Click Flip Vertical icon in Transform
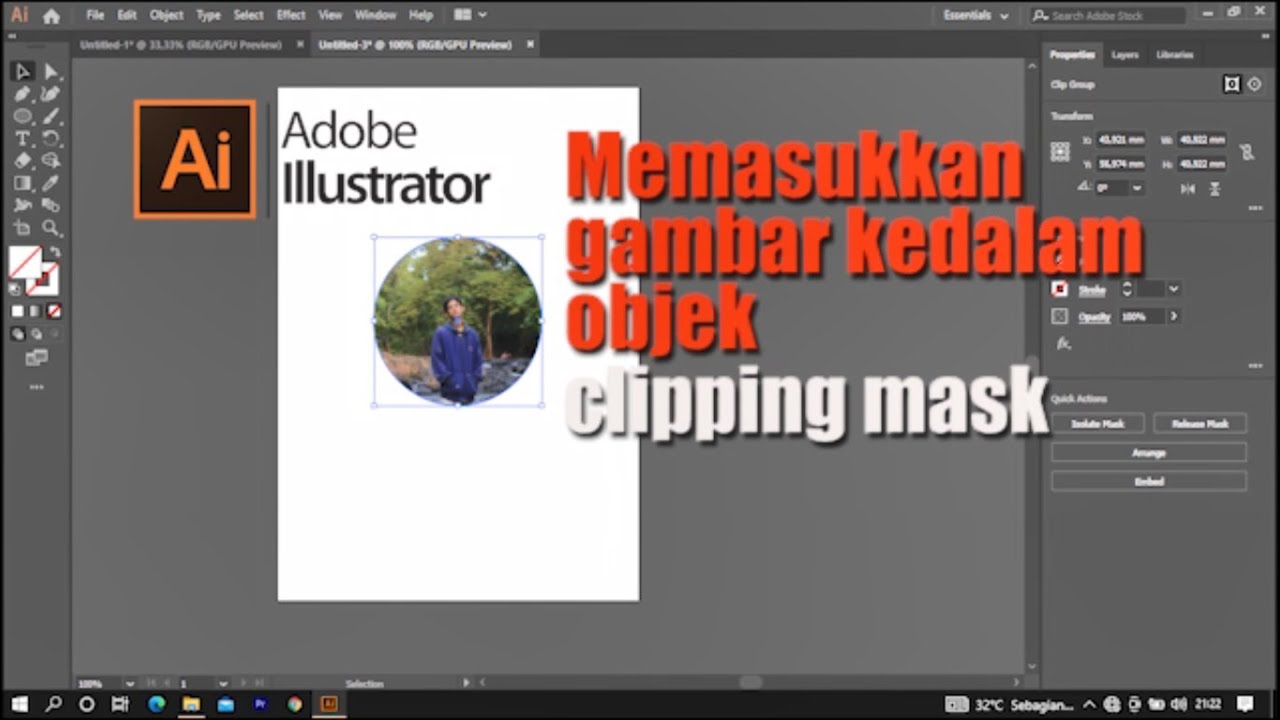This screenshot has height=720, width=1280. [x=1215, y=188]
